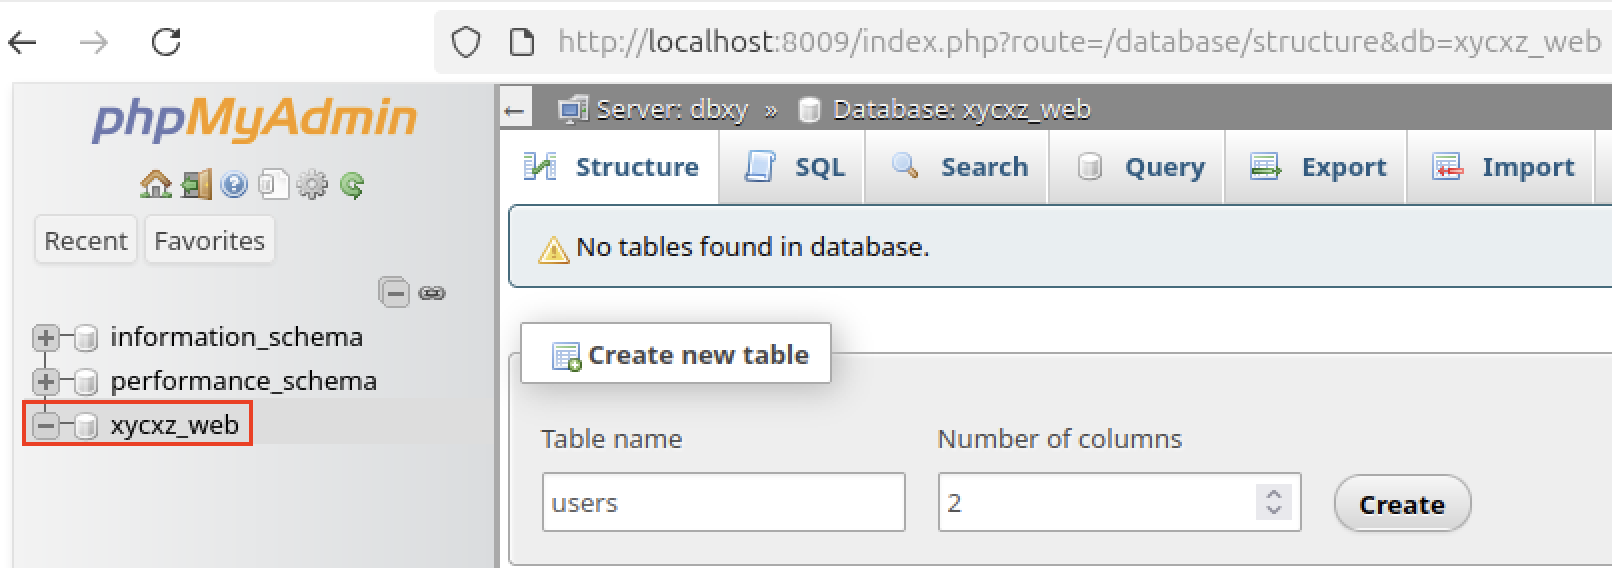Click the database icon in the breadcrumb
1612x568 pixels.
[810, 109]
